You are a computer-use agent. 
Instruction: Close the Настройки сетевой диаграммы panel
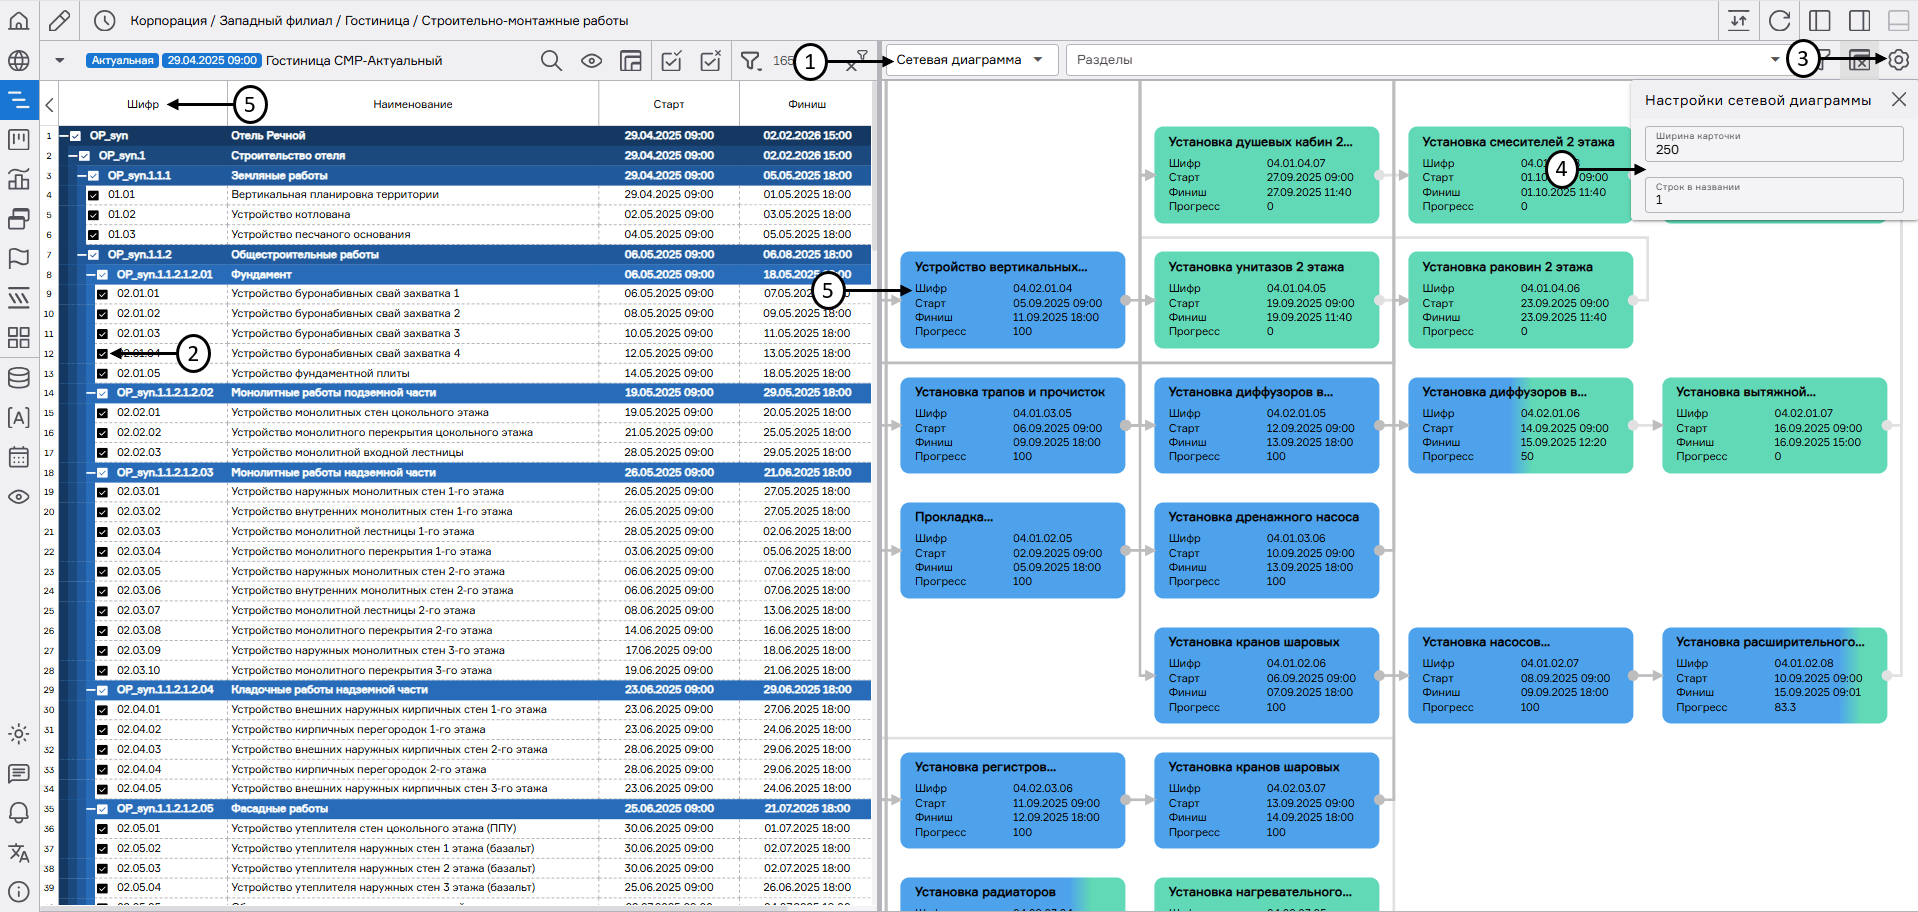coord(1898,100)
